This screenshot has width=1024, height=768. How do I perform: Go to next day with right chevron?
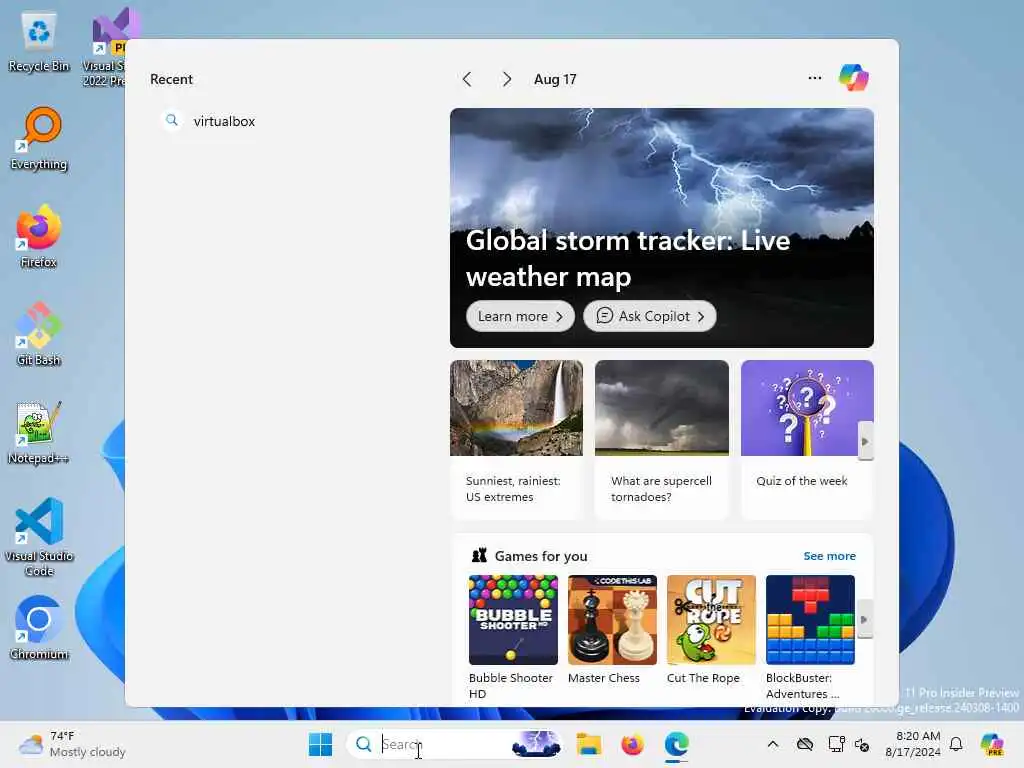[x=507, y=79]
